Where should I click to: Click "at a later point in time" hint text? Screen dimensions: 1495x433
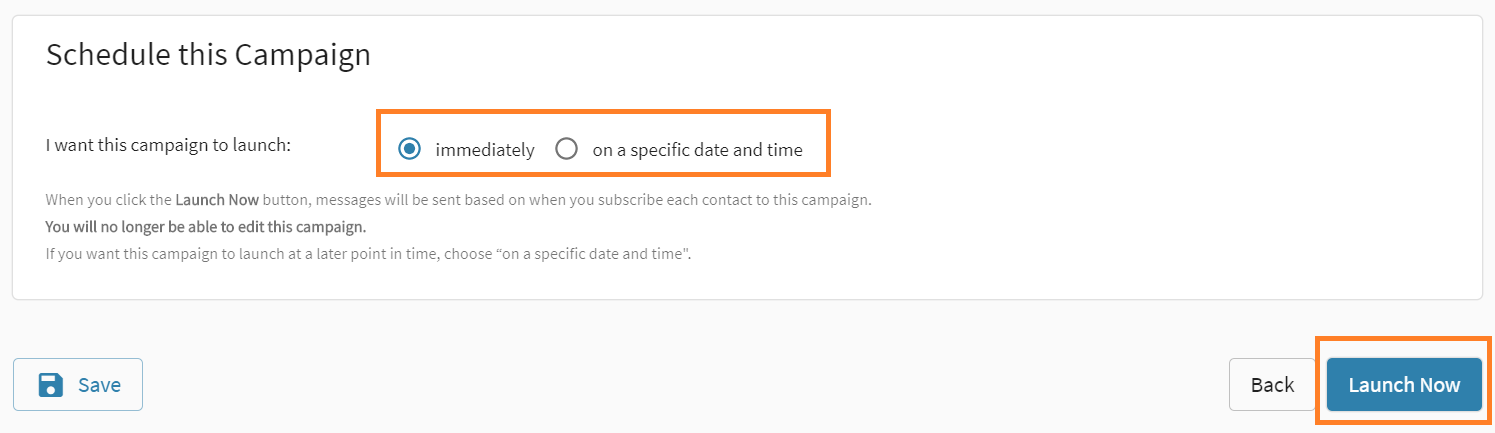coord(320,253)
